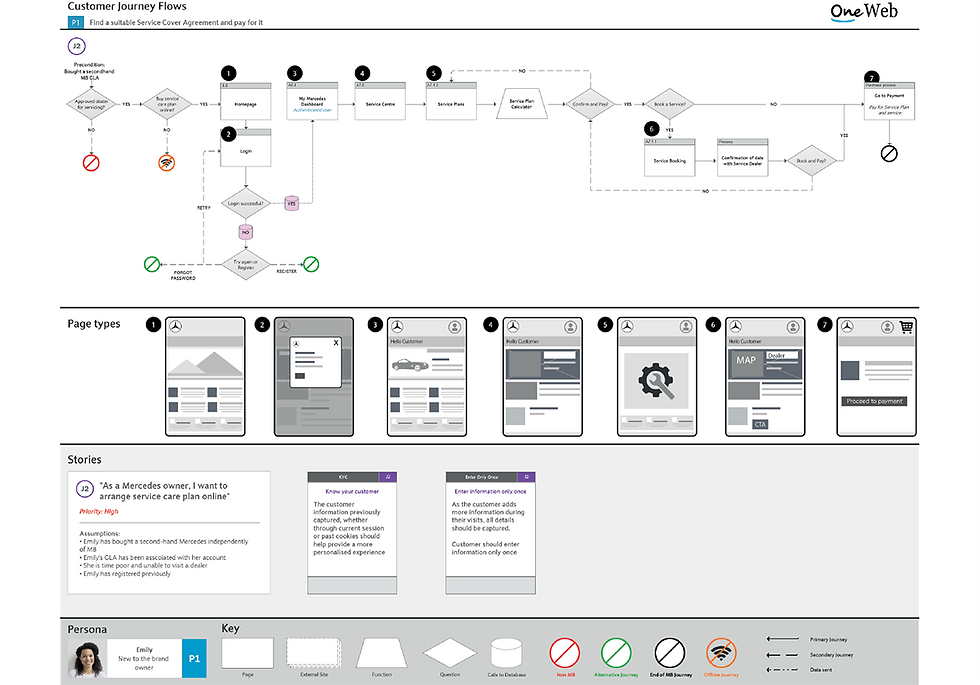Screen dimensions: 980x685
Task: Click the Offline Journey icon under the second decision diamond
Action: (x=168, y=162)
